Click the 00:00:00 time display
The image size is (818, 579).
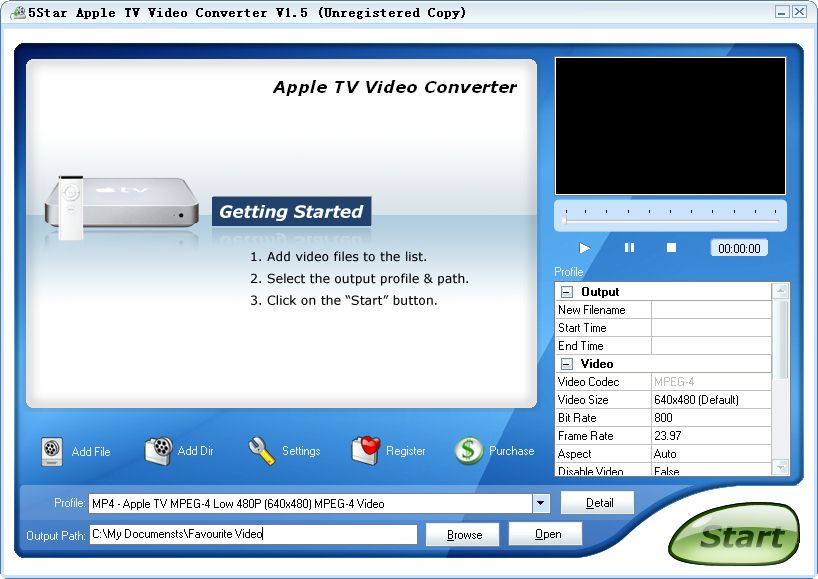[739, 248]
